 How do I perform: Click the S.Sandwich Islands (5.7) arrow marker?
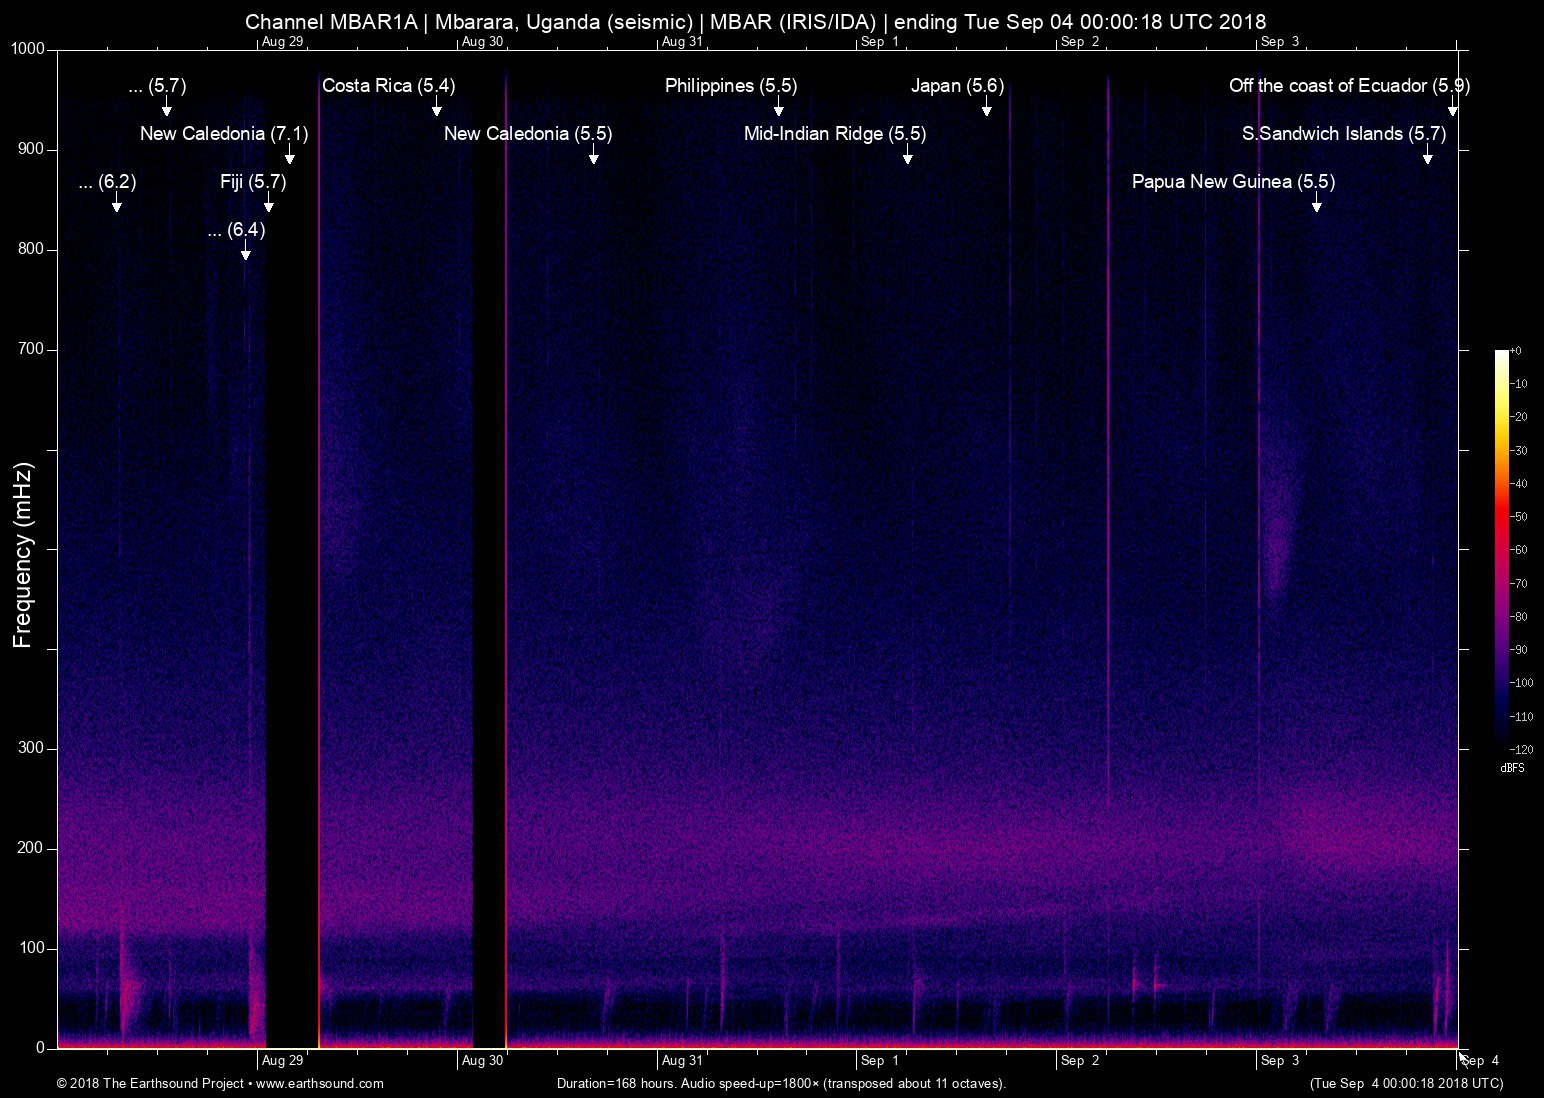point(1428,155)
